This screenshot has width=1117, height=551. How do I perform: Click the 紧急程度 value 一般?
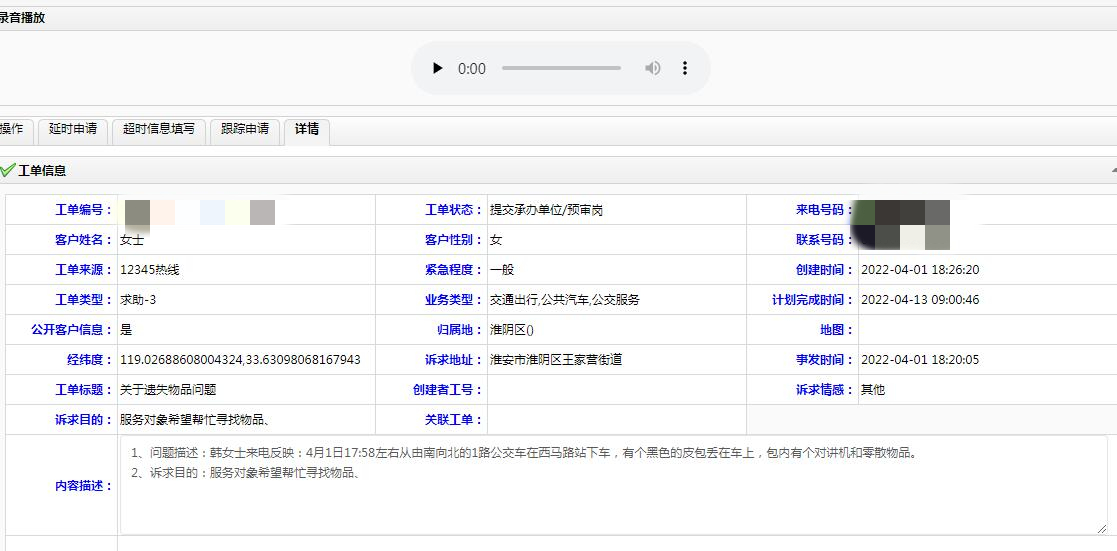tap(502, 270)
